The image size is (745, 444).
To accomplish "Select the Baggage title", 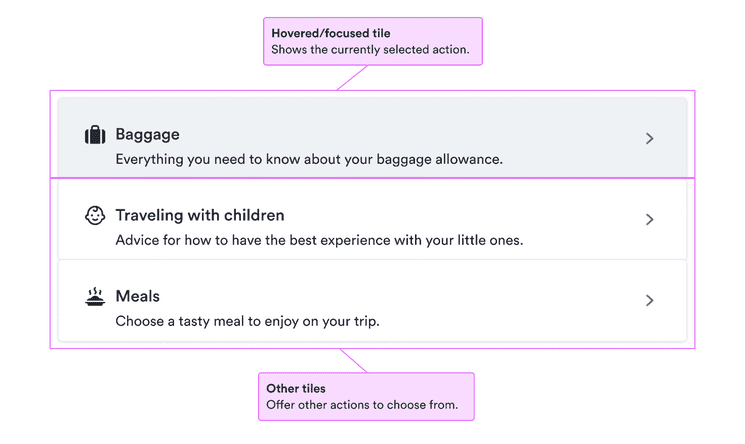I will click(147, 134).
